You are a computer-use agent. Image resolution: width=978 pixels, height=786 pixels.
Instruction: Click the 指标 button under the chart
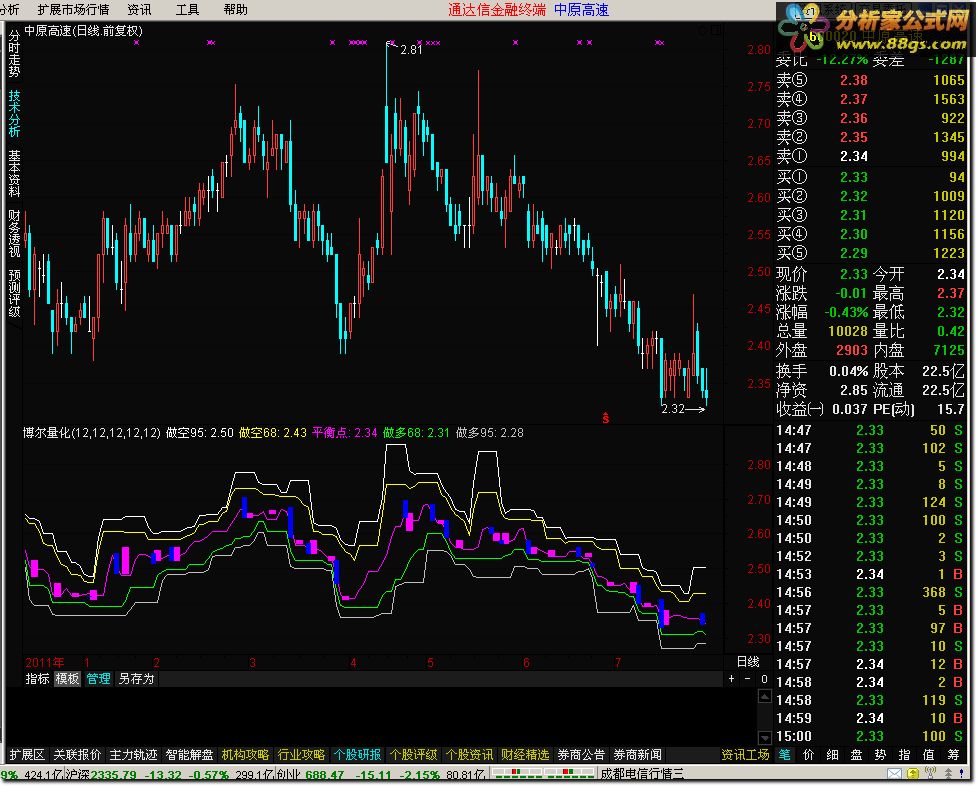click(37, 679)
